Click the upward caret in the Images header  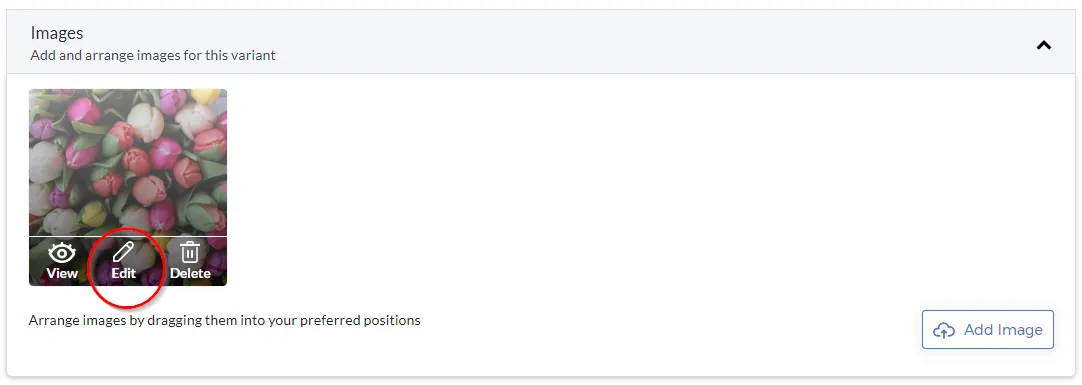click(x=1044, y=45)
